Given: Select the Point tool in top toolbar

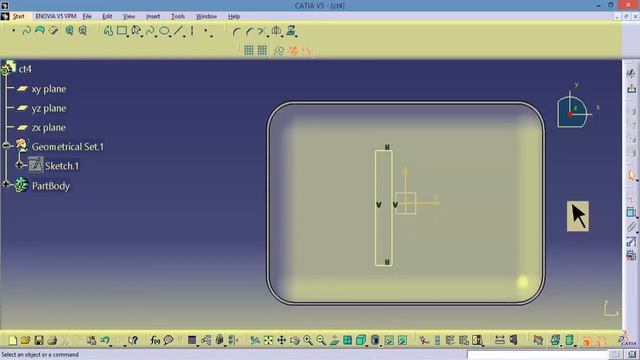Looking at the screenshot, I should [13, 31].
